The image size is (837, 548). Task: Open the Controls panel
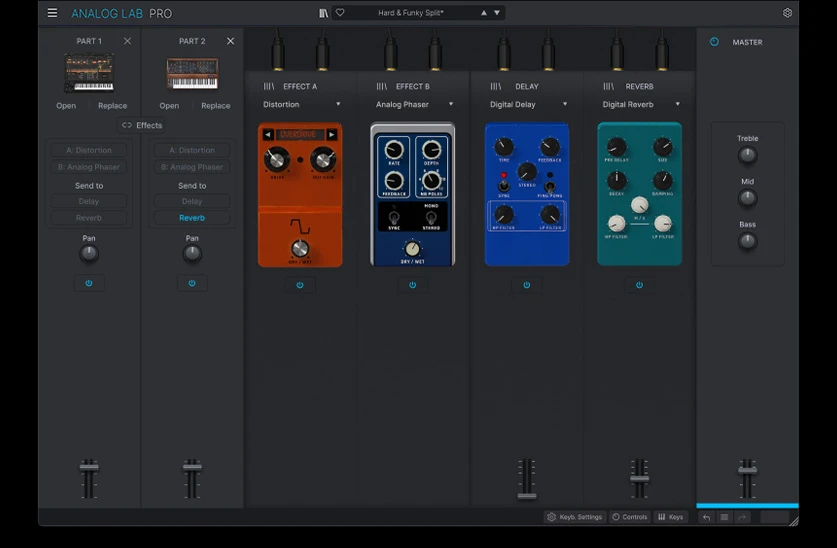click(x=629, y=517)
